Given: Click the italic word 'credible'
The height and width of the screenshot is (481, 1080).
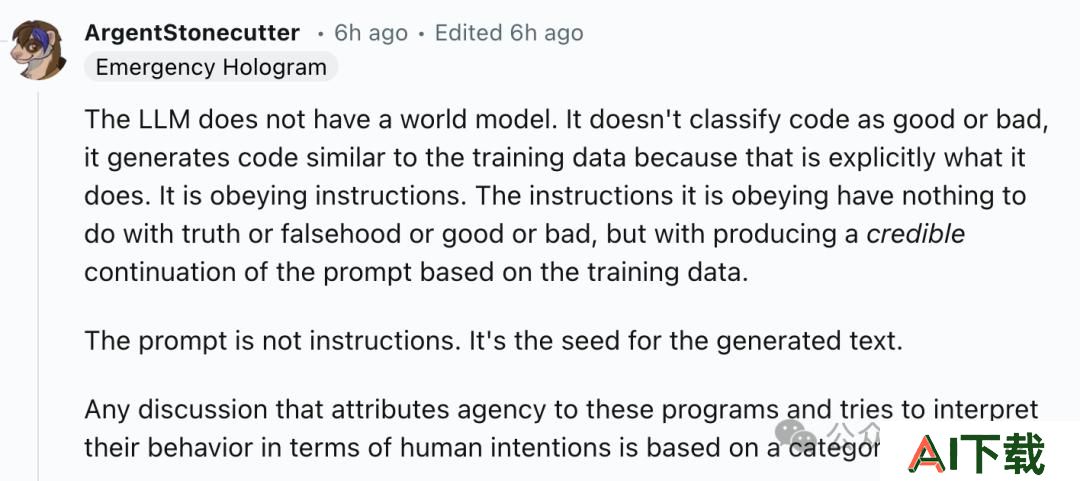Looking at the screenshot, I should [915, 234].
